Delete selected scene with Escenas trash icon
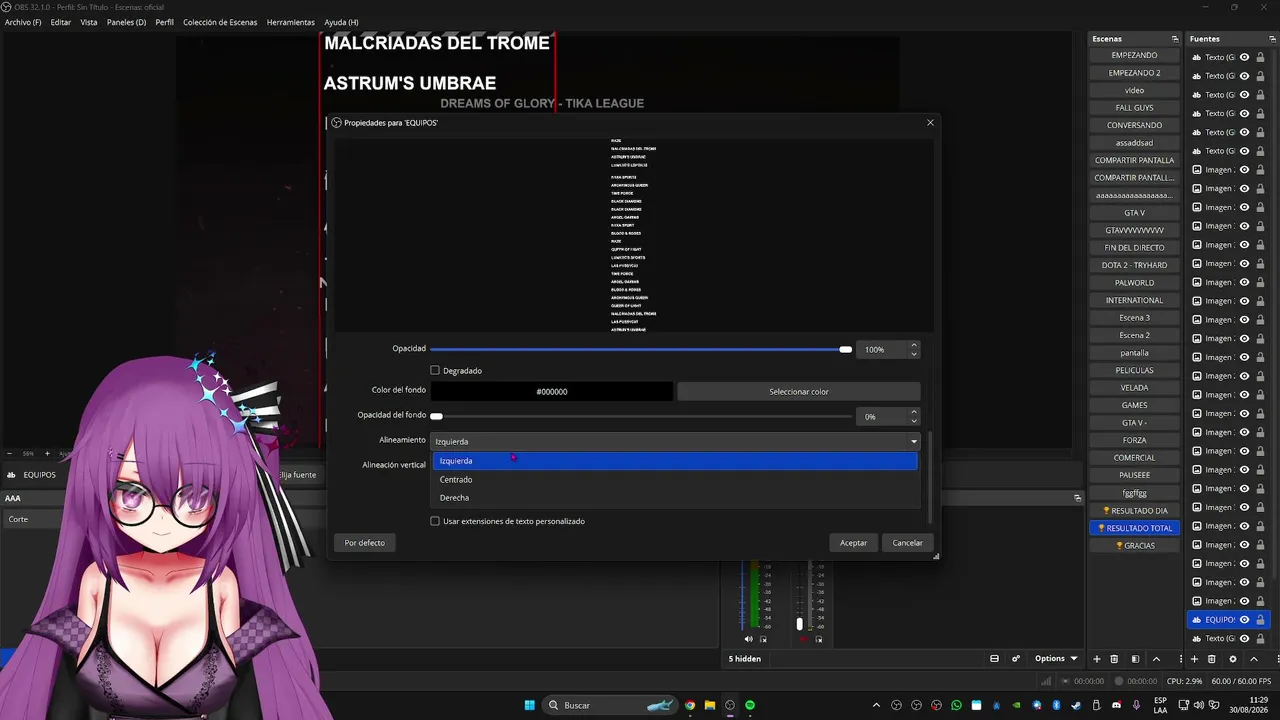 [1116, 659]
